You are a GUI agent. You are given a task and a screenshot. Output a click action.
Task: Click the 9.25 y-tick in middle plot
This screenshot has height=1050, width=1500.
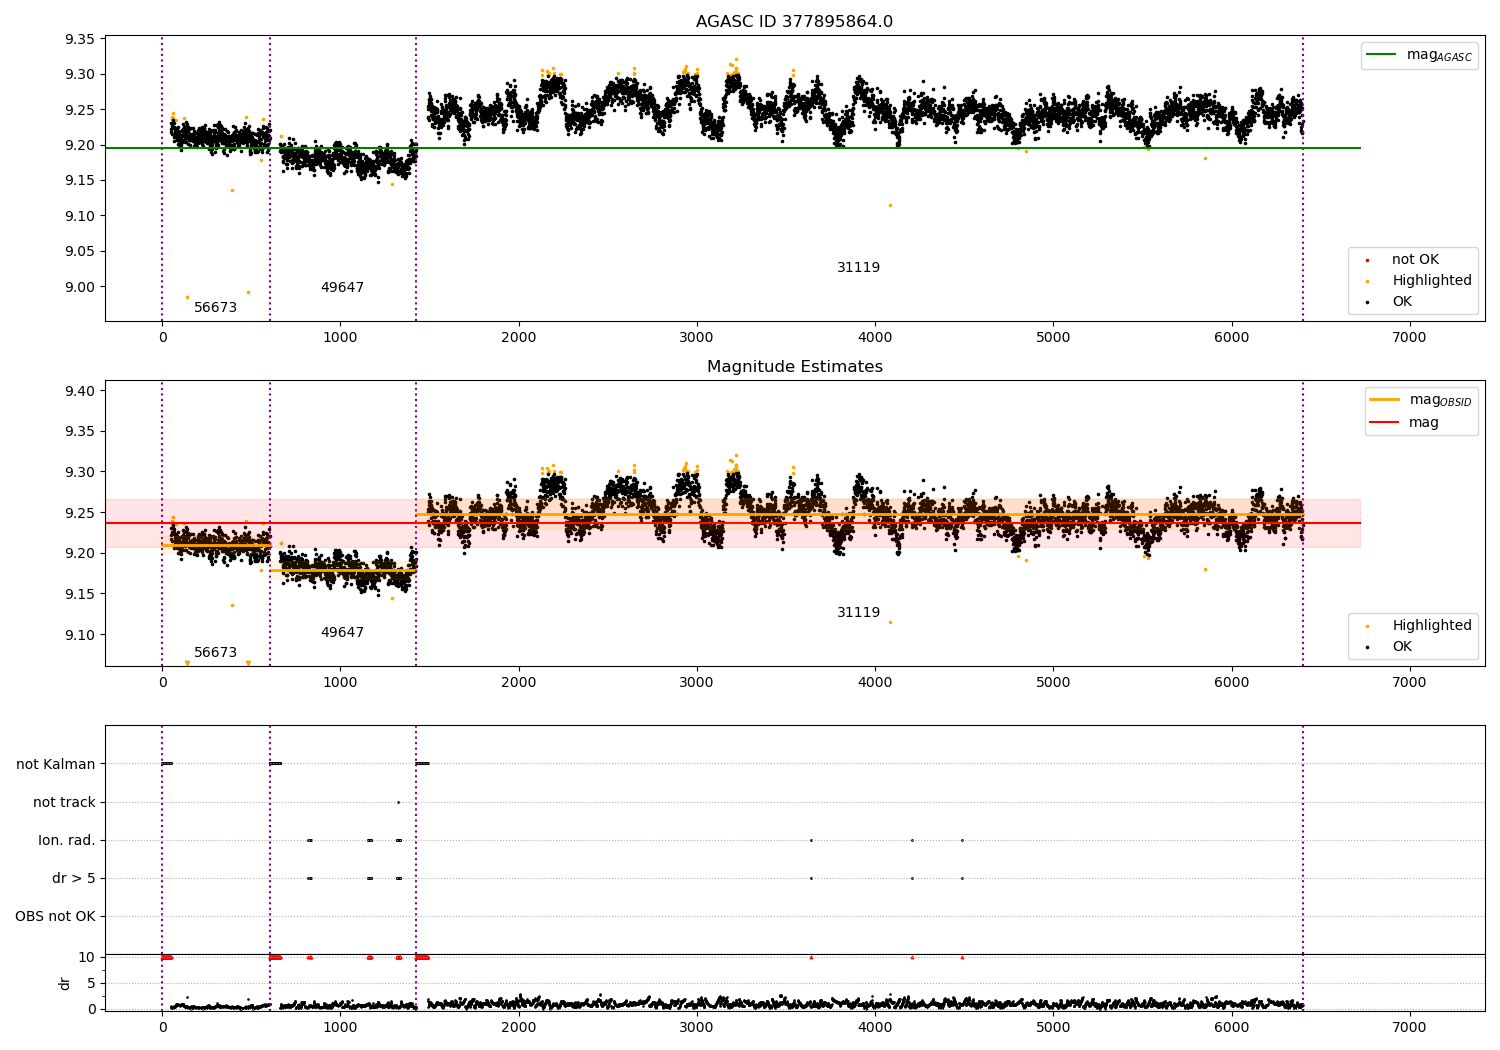[79, 513]
